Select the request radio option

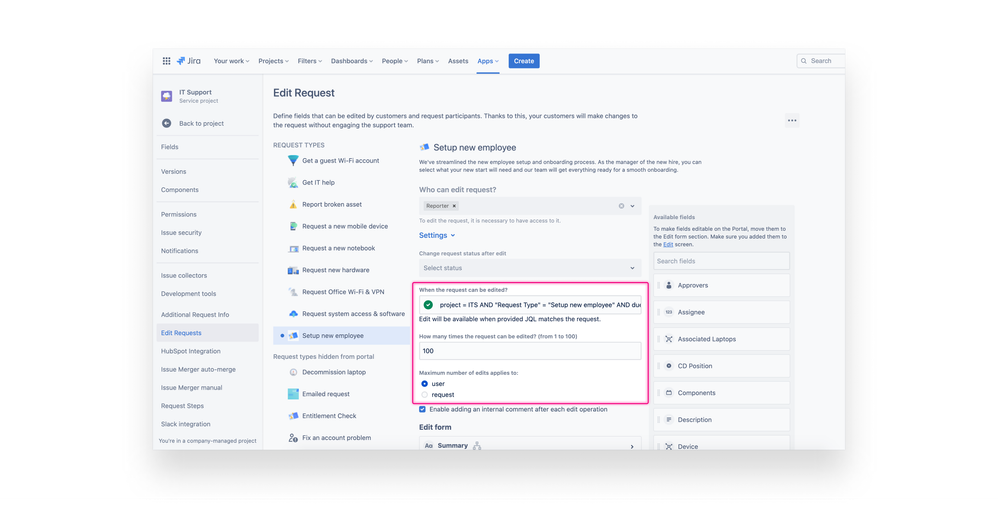(x=425, y=395)
